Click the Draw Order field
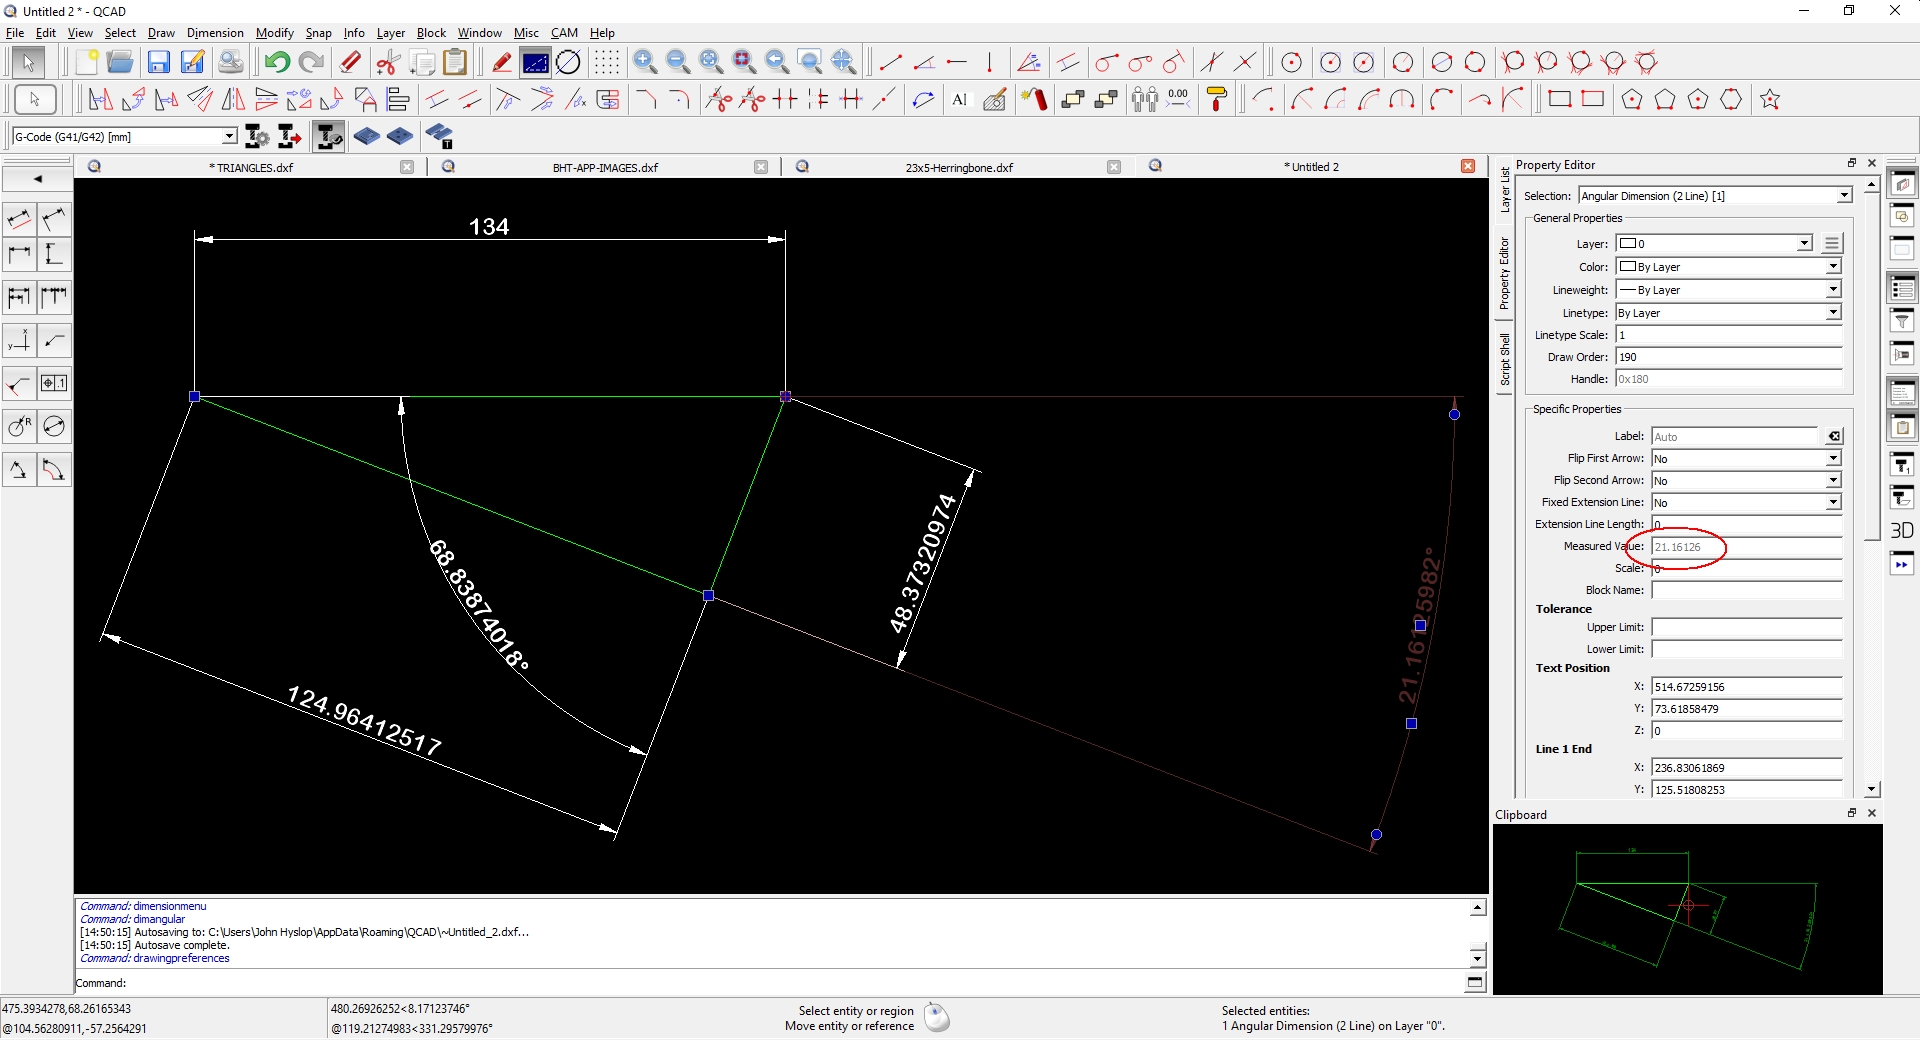 (1728, 357)
